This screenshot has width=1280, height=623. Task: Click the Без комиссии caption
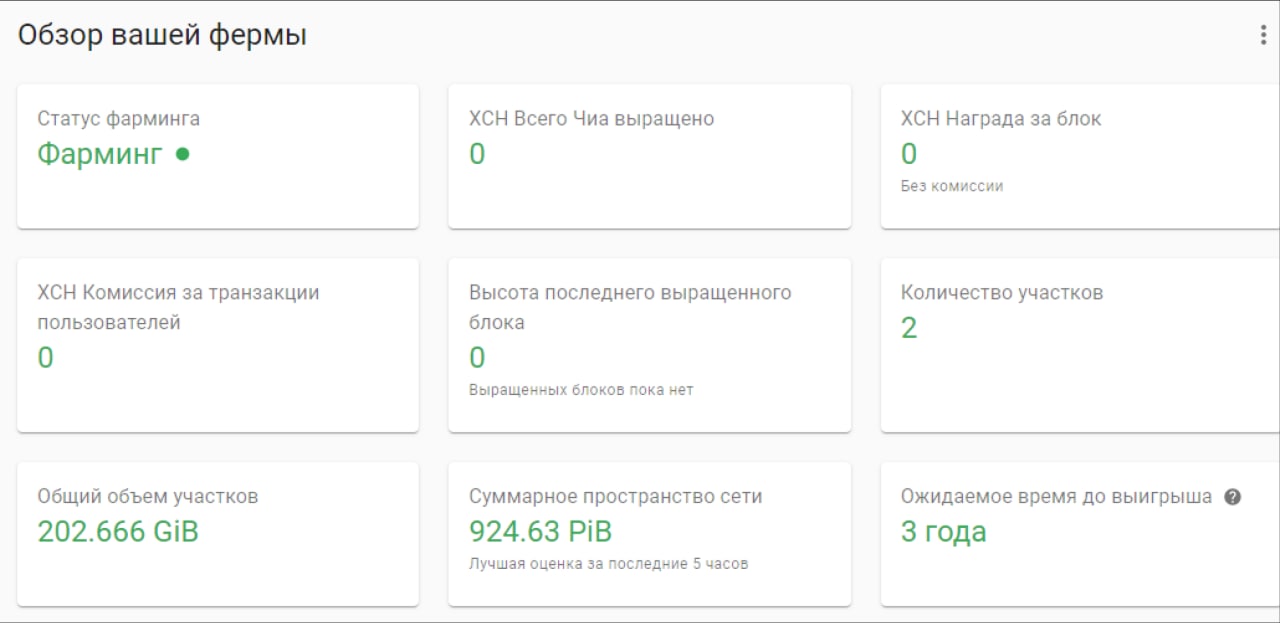click(x=952, y=186)
